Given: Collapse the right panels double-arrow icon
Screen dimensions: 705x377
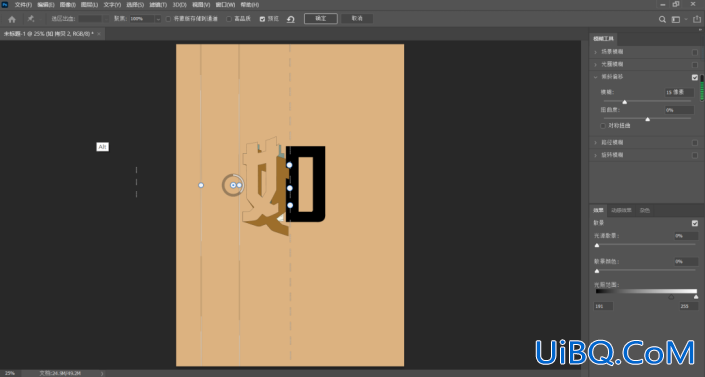Looking at the screenshot, I should click(700, 29).
